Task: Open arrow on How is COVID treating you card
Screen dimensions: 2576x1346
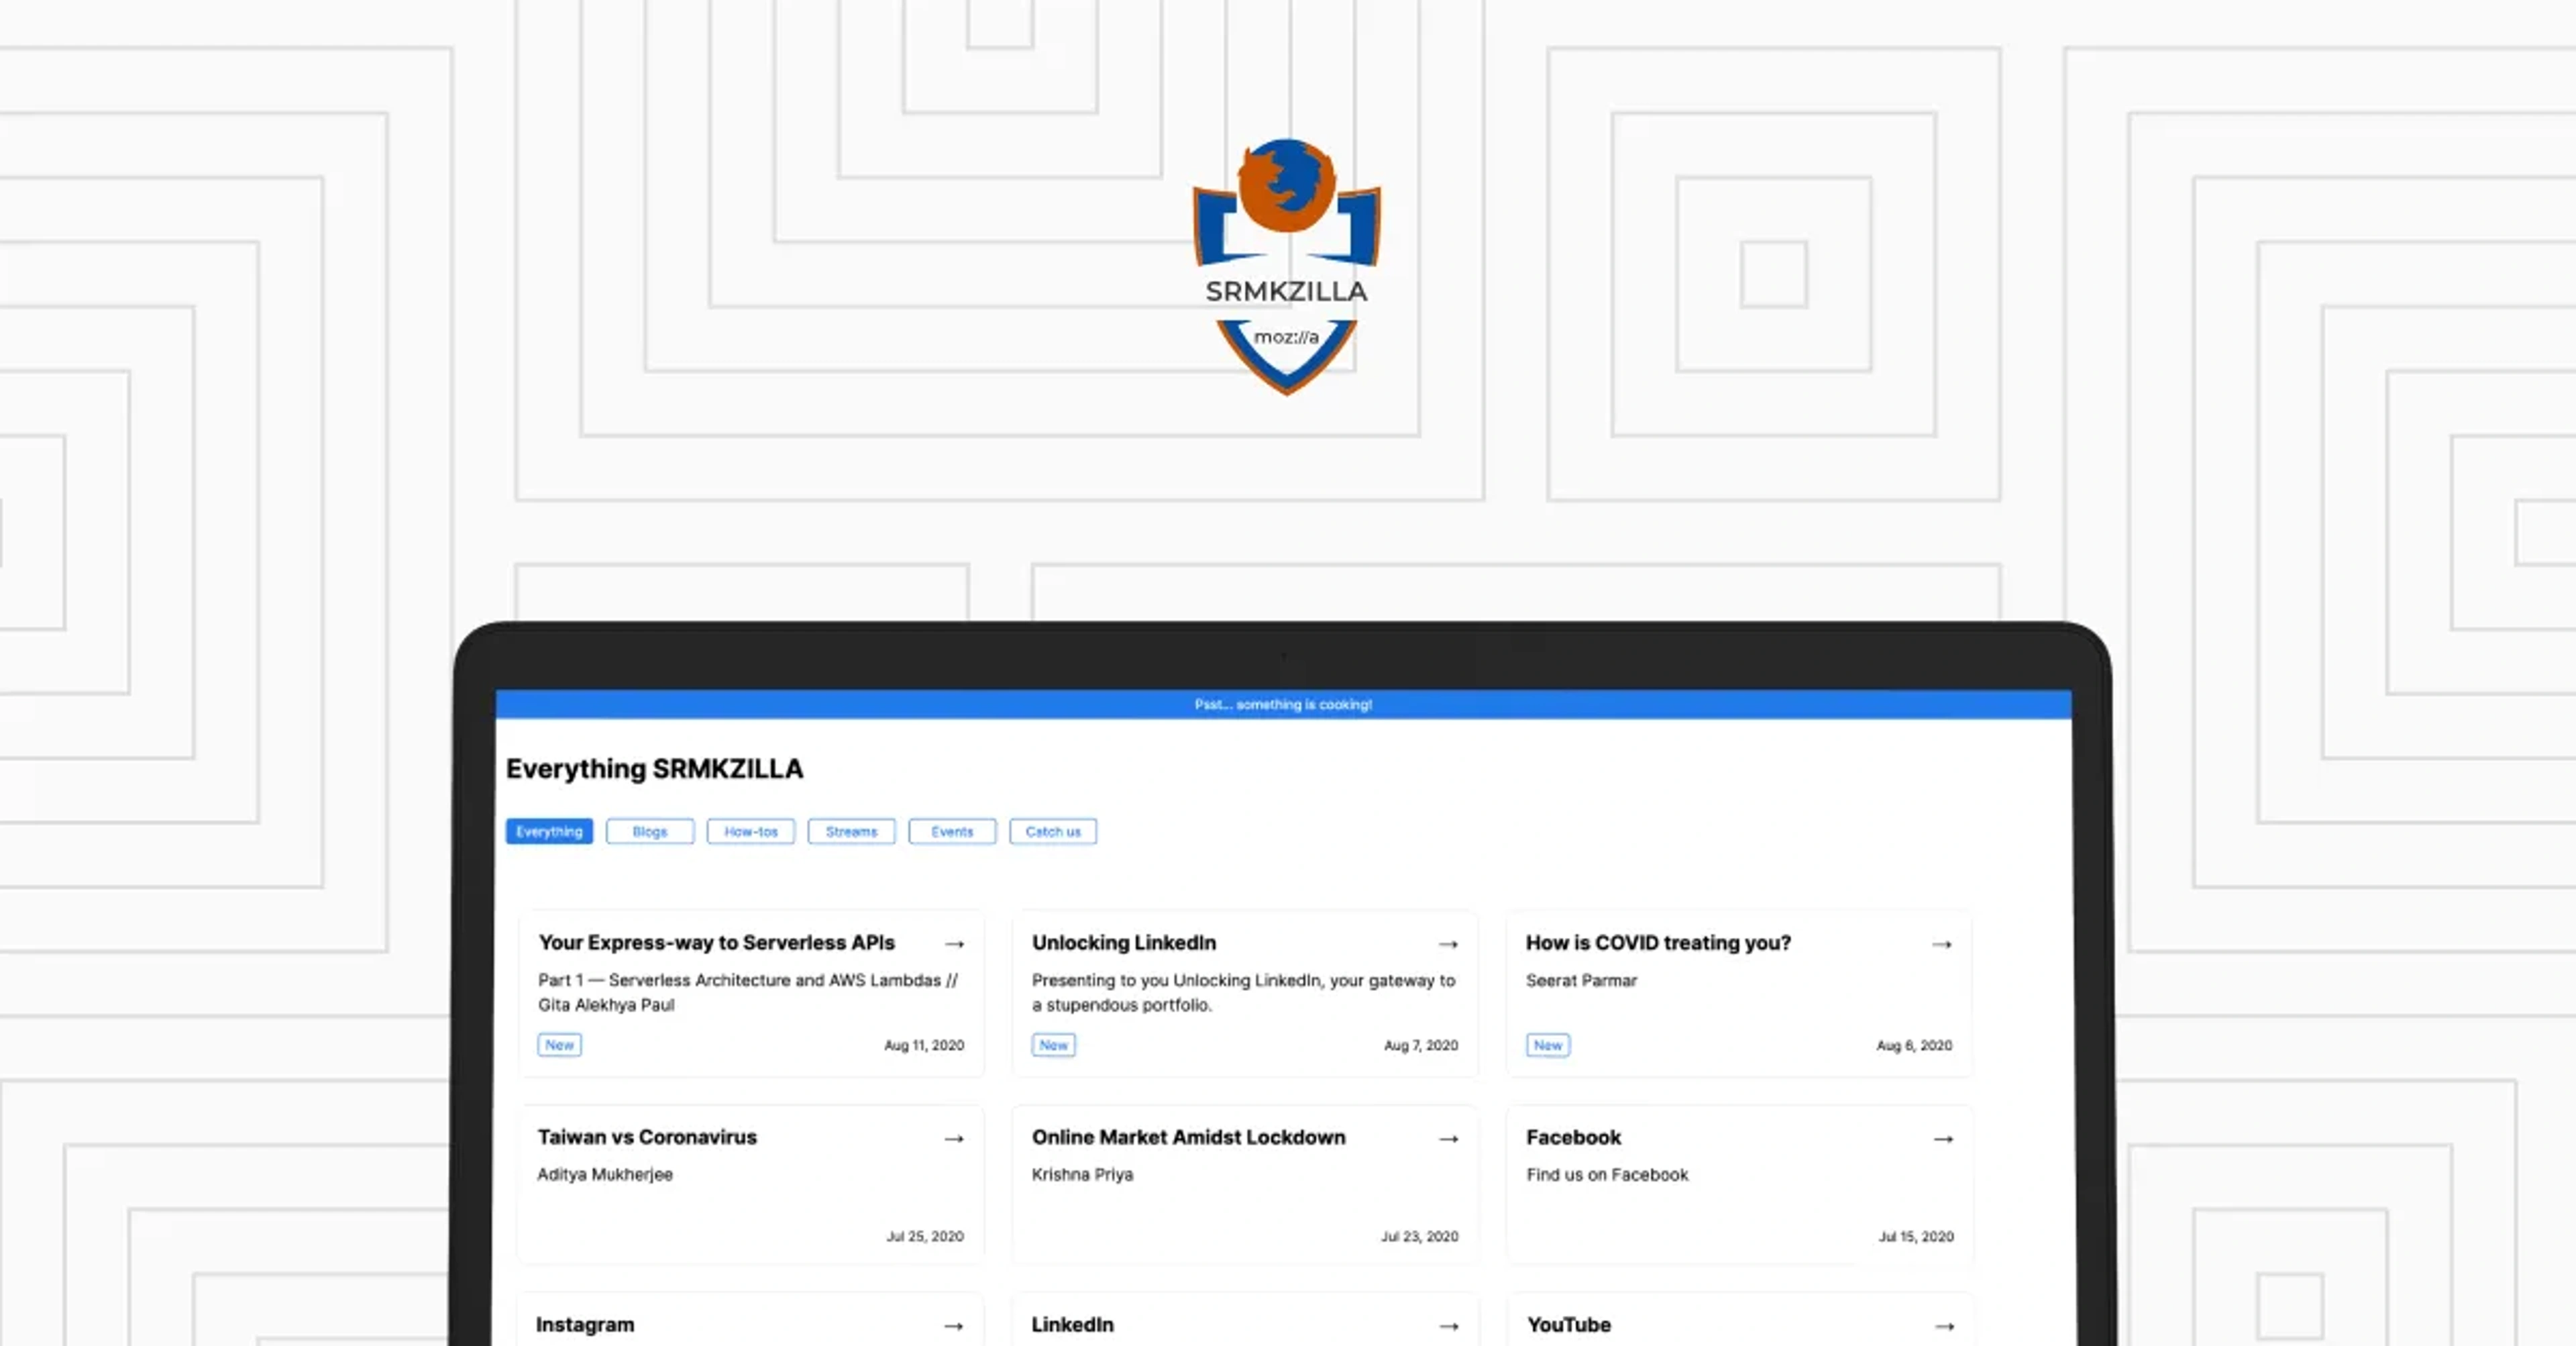Action: point(1942,944)
